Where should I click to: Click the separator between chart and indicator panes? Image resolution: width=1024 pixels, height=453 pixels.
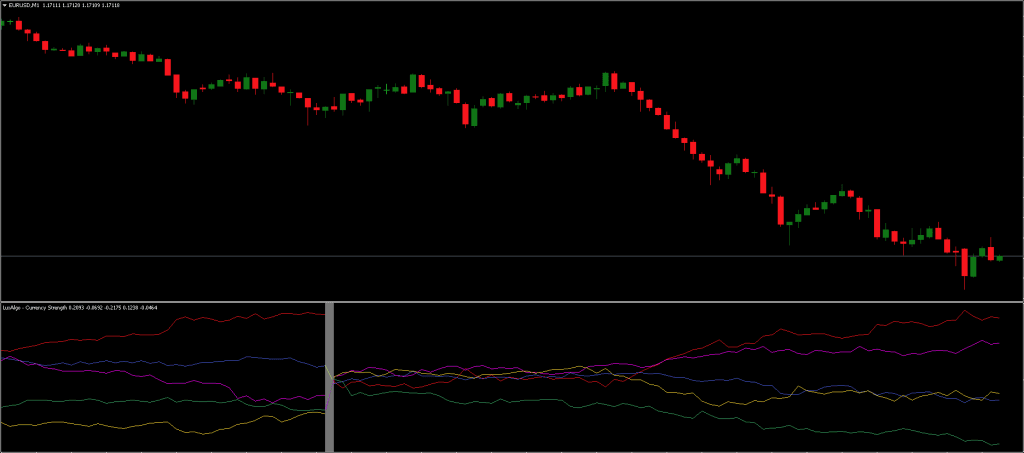512,301
